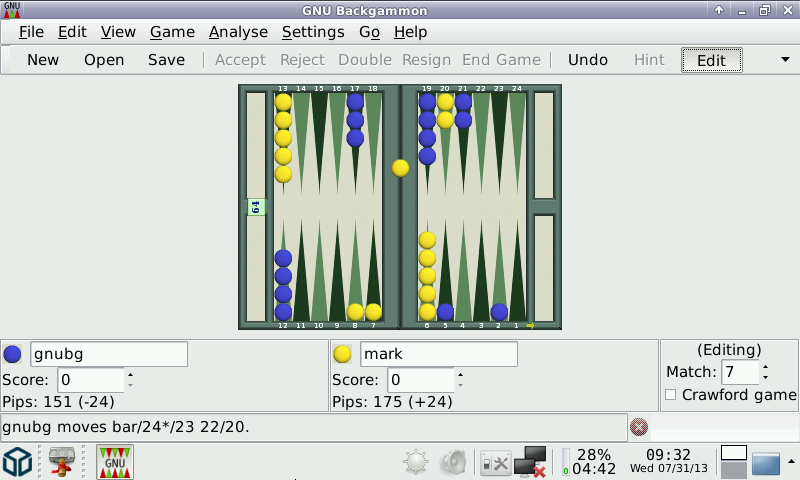The width and height of the screenshot is (800, 480).
Task: Open the Settings menu
Action: pyautogui.click(x=313, y=32)
